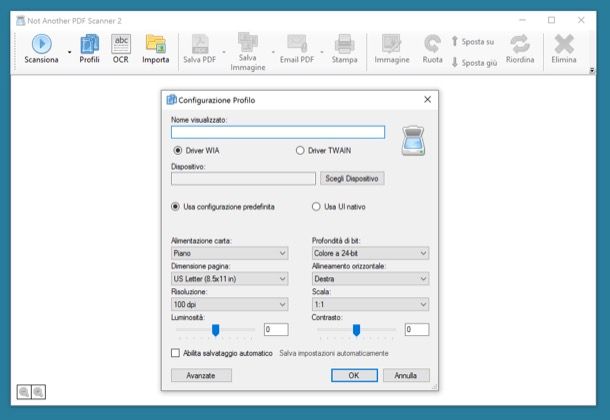Screen dimensions: 610x420
Task: Click the Nome visualizzato text field
Action: pos(278,132)
